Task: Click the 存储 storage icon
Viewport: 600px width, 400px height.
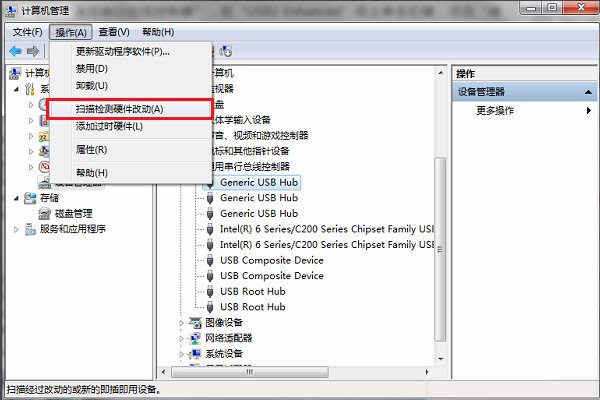Action: tap(30, 198)
